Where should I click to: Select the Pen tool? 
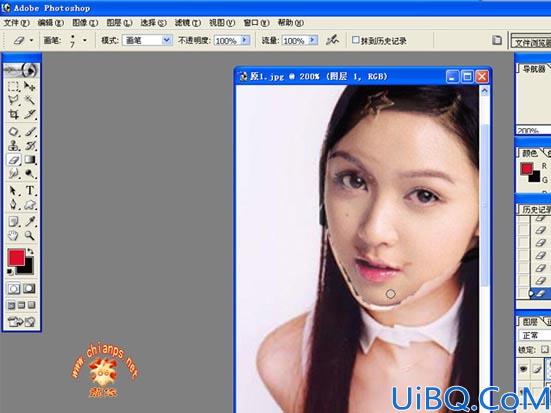pos(13,205)
